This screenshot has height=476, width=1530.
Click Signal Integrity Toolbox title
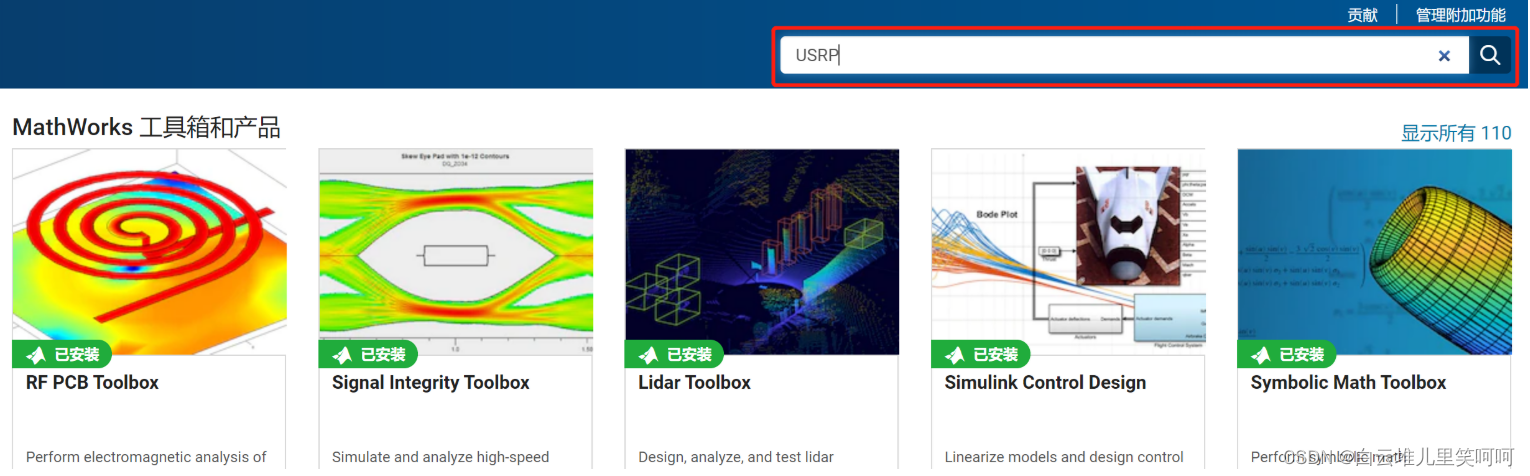point(431,383)
